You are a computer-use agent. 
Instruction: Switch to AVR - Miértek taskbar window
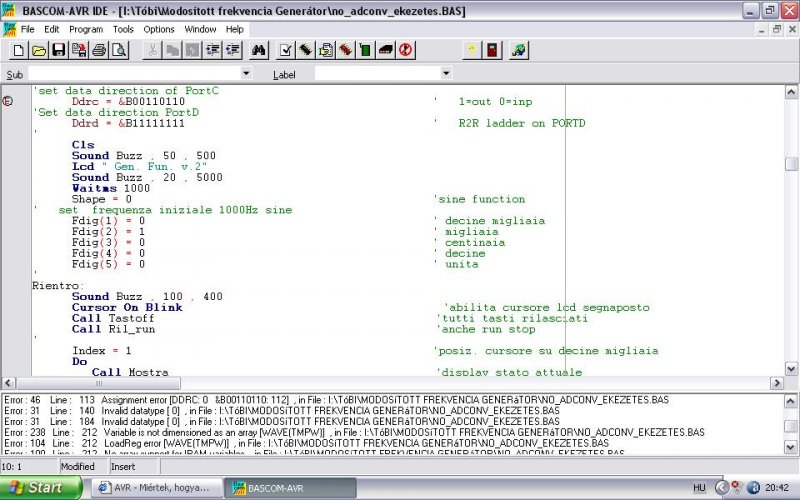click(157, 488)
